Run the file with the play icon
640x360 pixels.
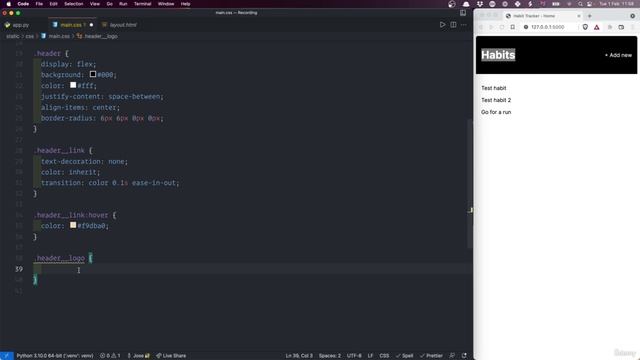click(x=442, y=25)
